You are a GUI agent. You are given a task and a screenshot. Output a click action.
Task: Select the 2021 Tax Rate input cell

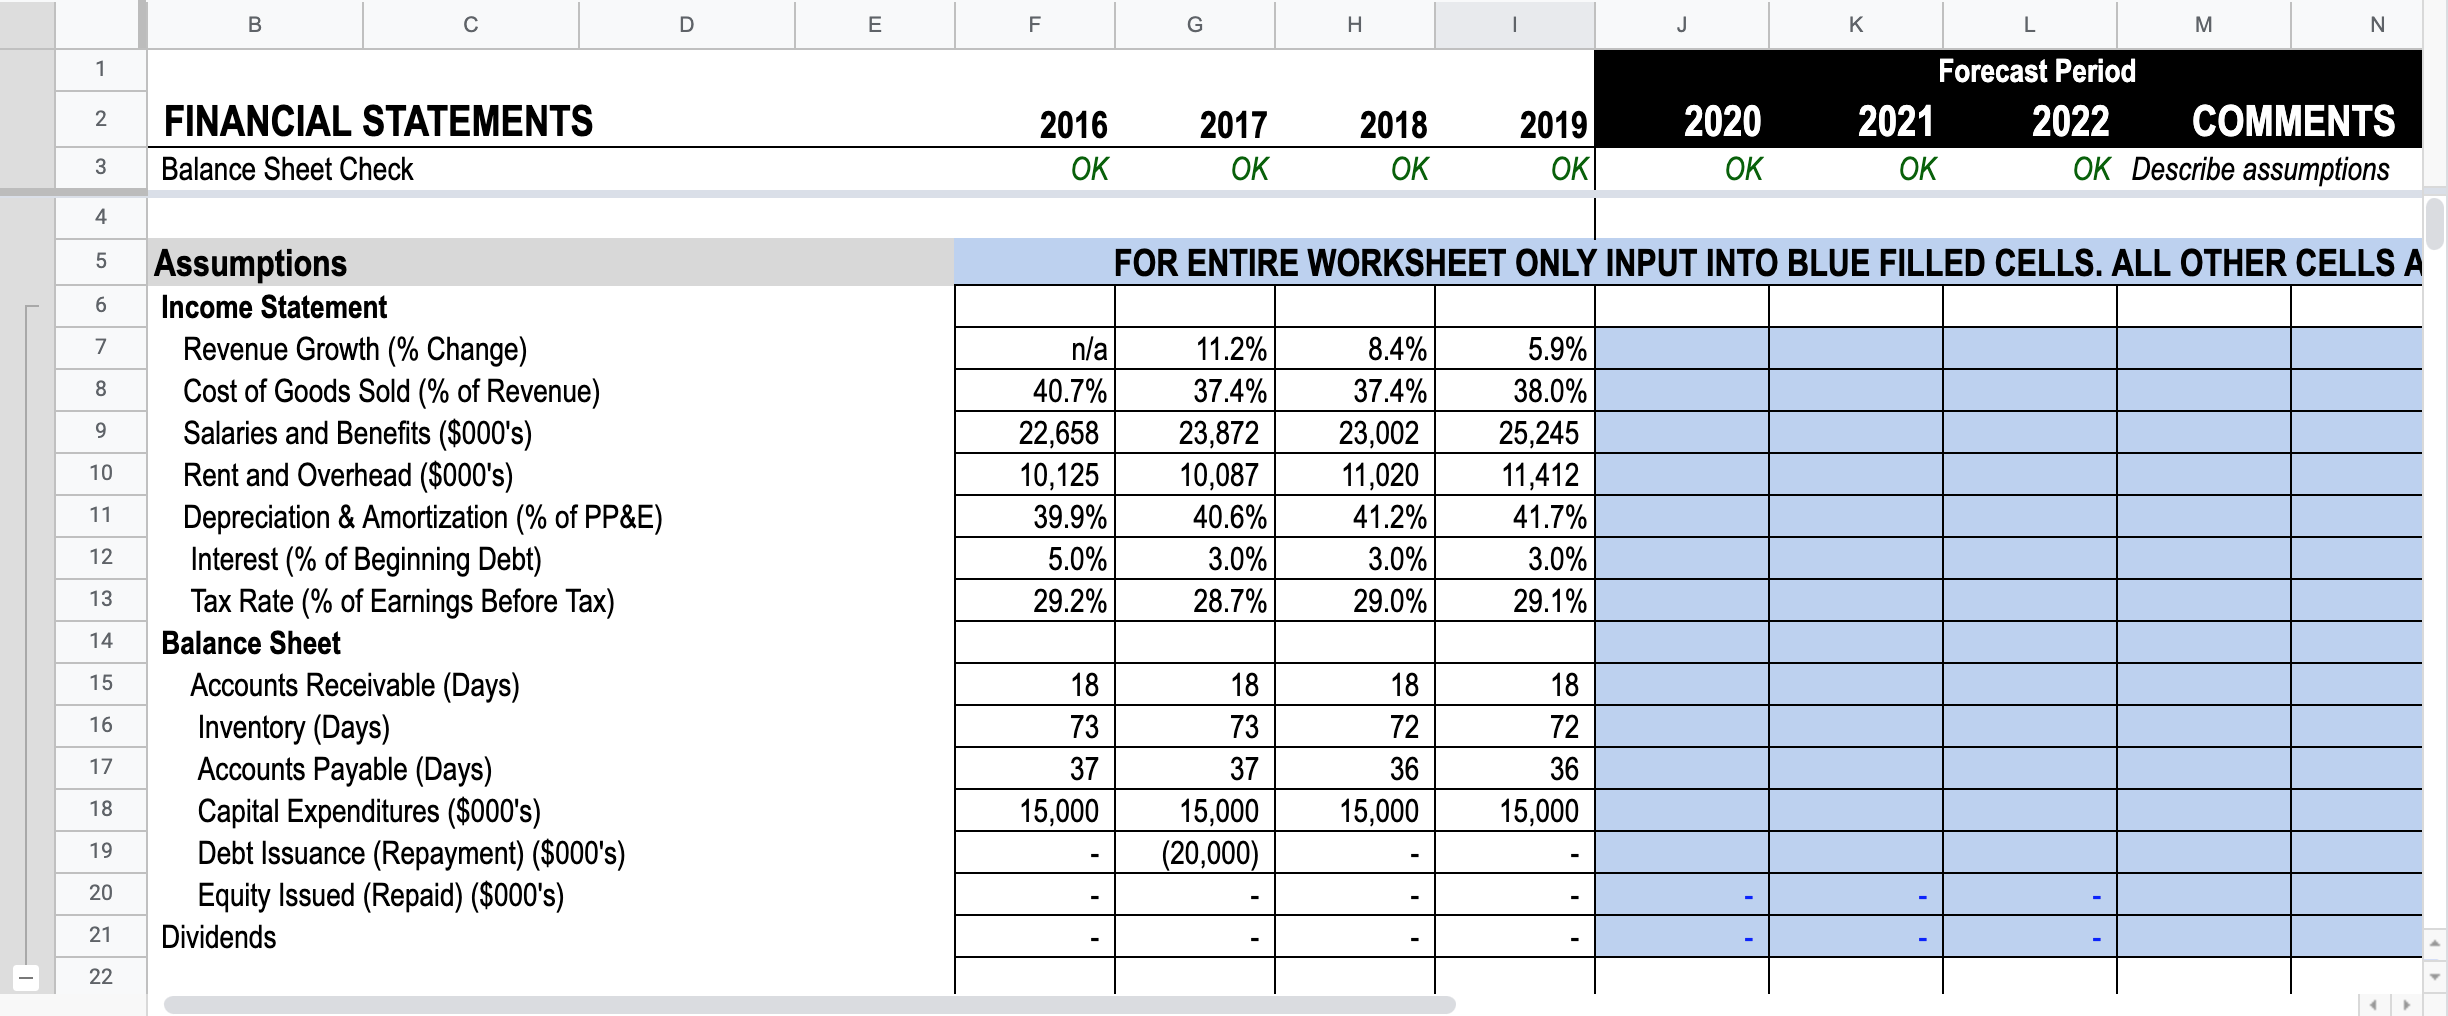click(x=1856, y=601)
